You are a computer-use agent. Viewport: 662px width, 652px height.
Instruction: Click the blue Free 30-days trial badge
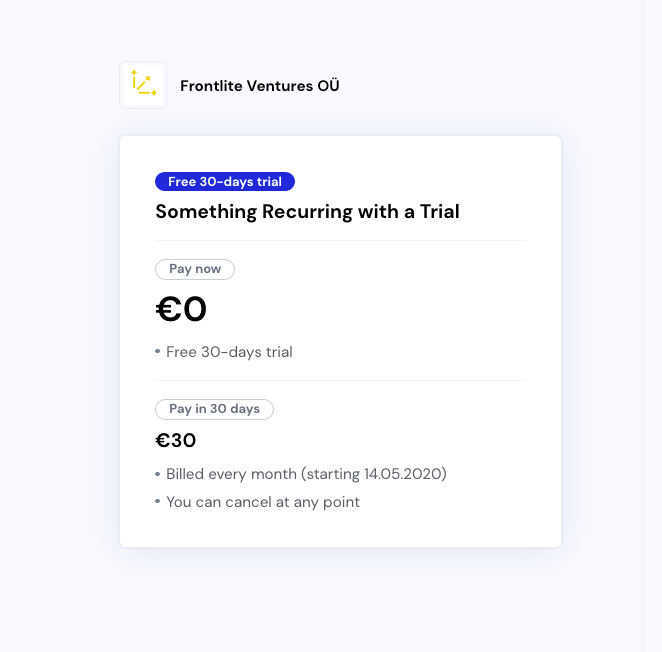click(225, 182)
